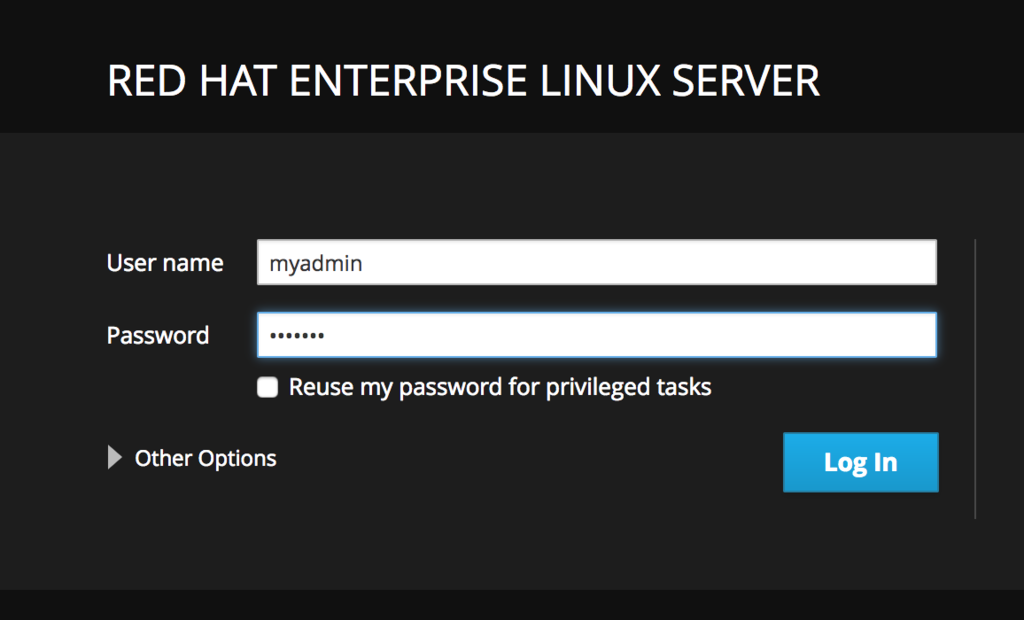This screenshot has height=620, width=1024.
Task: Expand the Other Options disclosure triangle
Action: click(115, 458)
